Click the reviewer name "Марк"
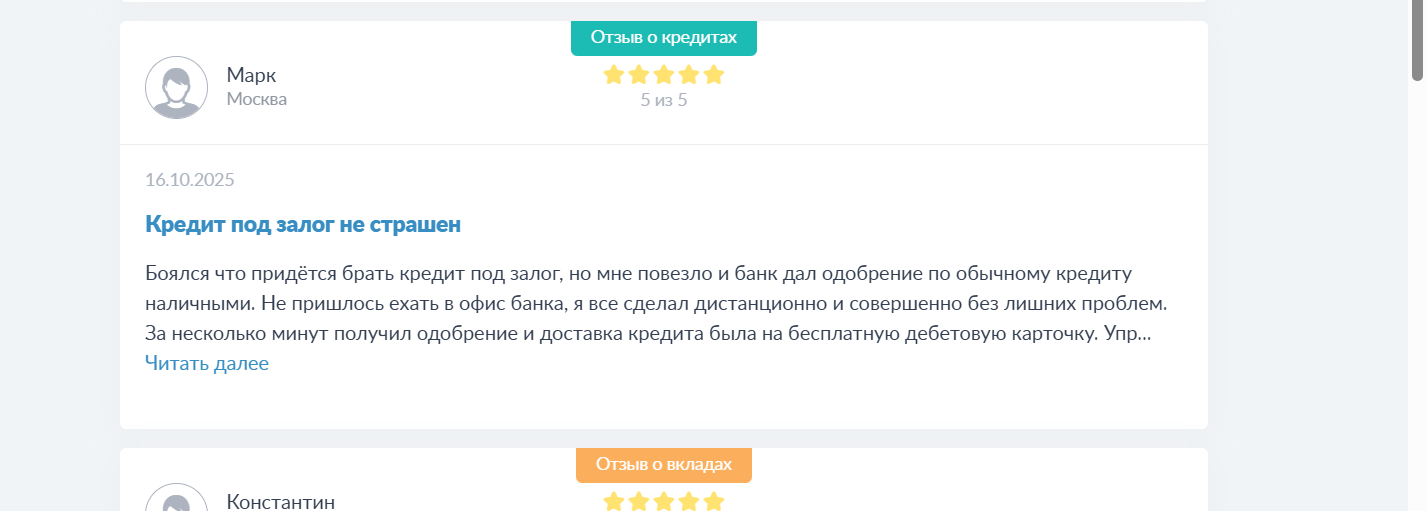The height and width of the screenshot is (511, 1427). [x=251, y=75]
